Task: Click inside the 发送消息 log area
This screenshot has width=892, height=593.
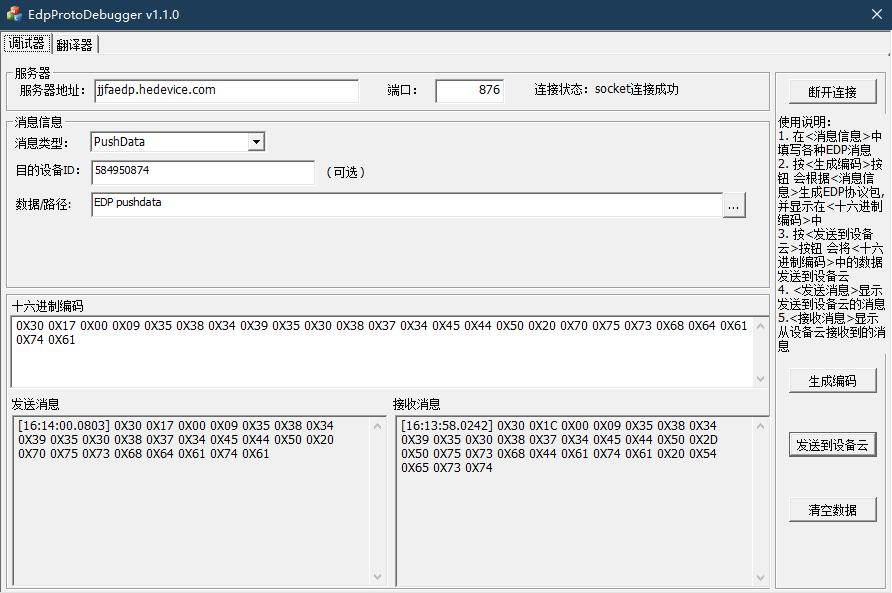Action: 192,501
